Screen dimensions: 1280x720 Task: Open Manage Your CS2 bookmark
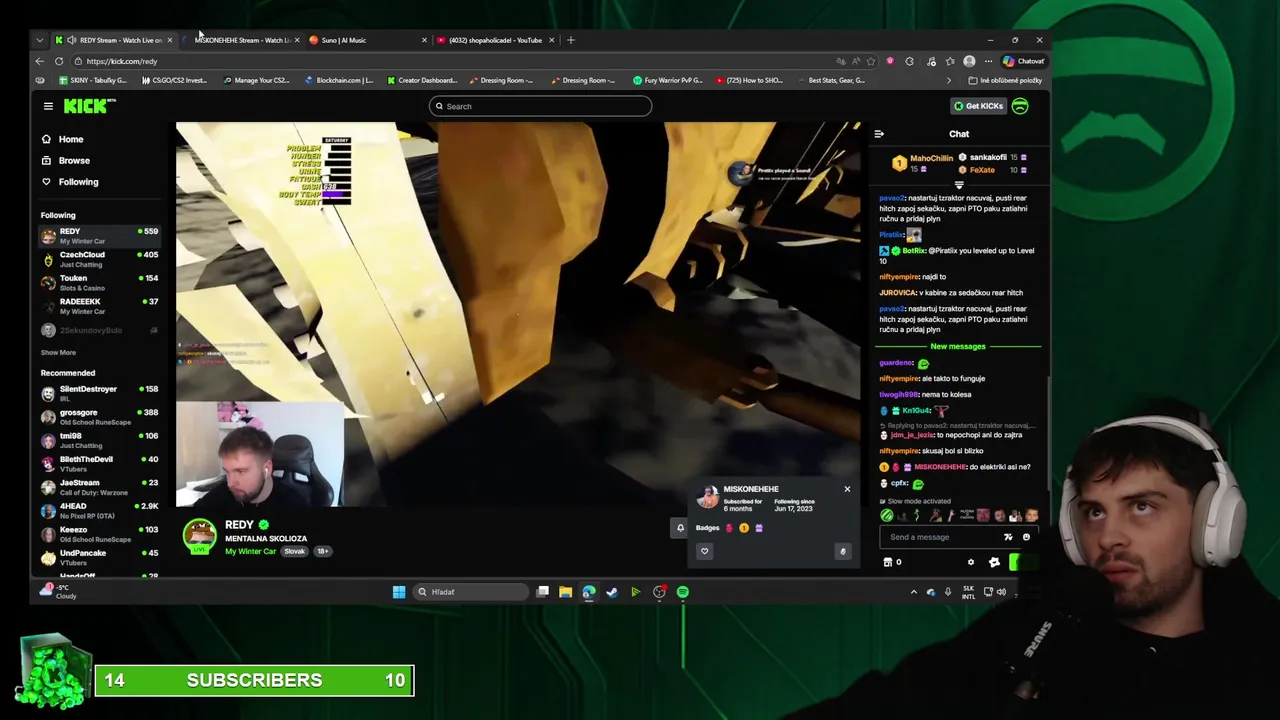click(x=256, y=80)
